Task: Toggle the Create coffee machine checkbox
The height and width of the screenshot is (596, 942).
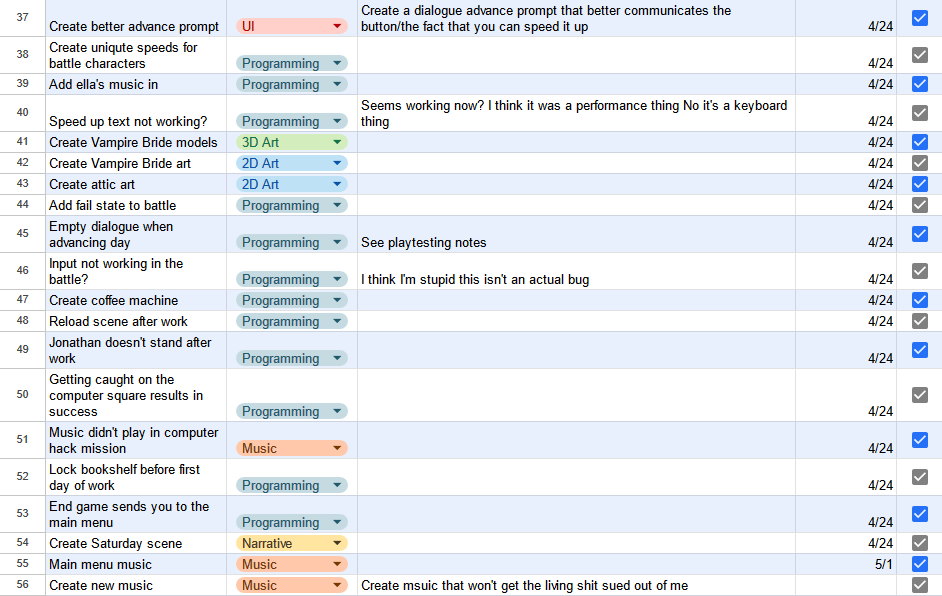Action: click(920, 300)
